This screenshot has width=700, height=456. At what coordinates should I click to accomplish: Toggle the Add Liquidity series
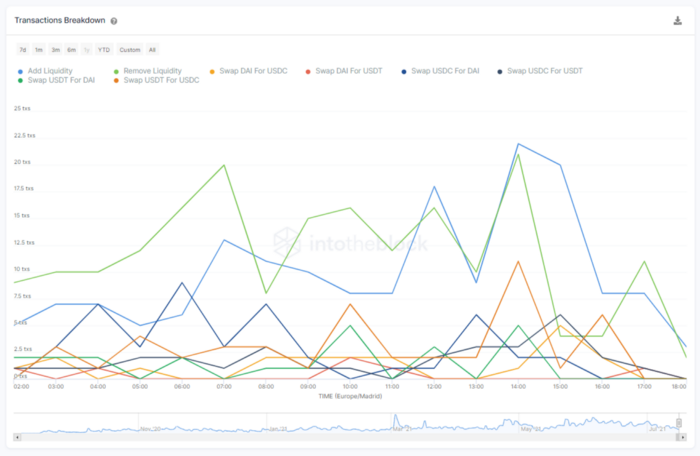coord(48,71)
